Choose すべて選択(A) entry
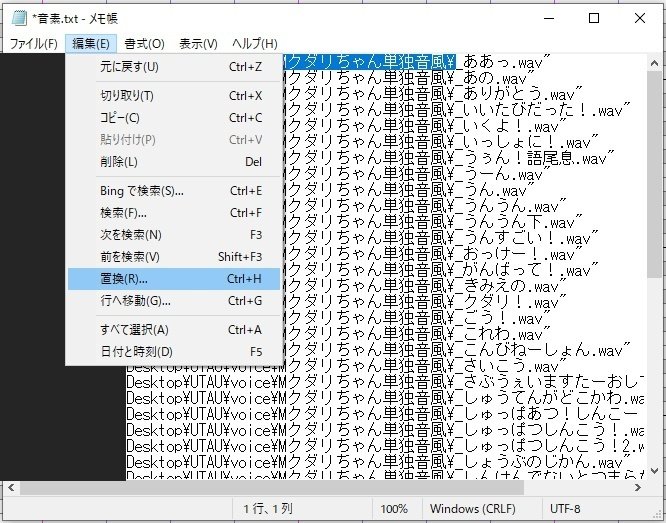The image size is (666, 523). click(174, 330)
